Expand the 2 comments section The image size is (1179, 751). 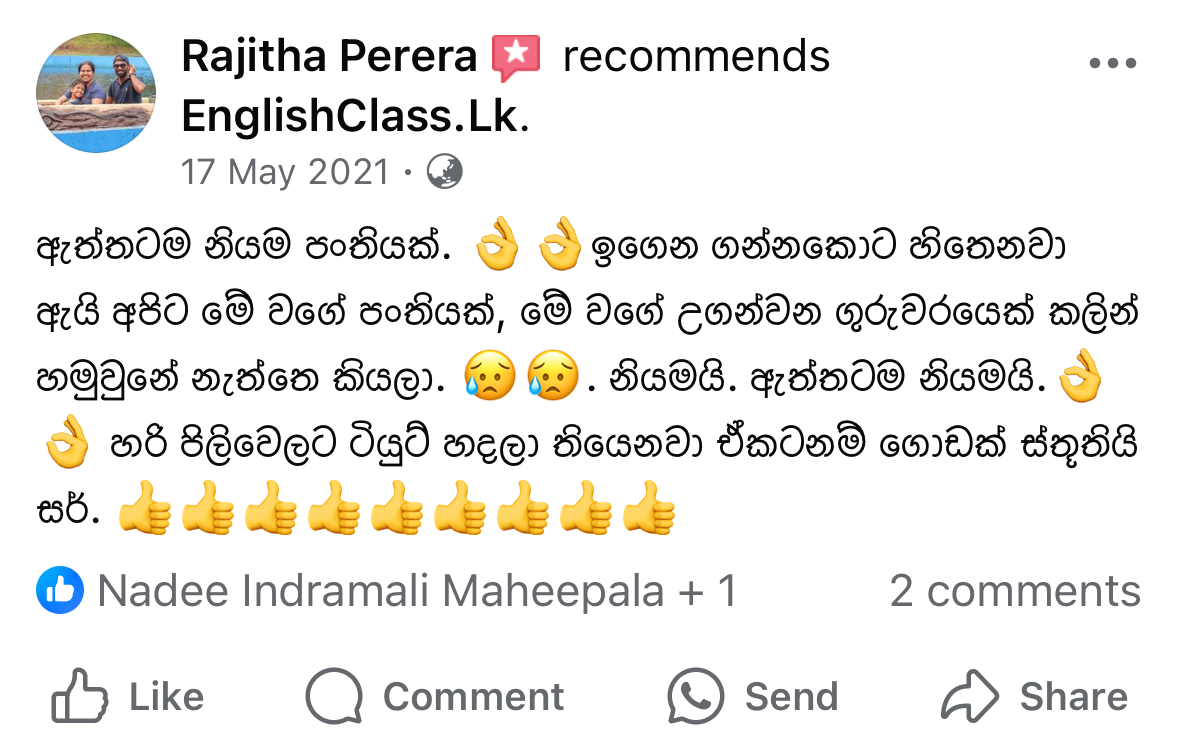coord(1014,592)
